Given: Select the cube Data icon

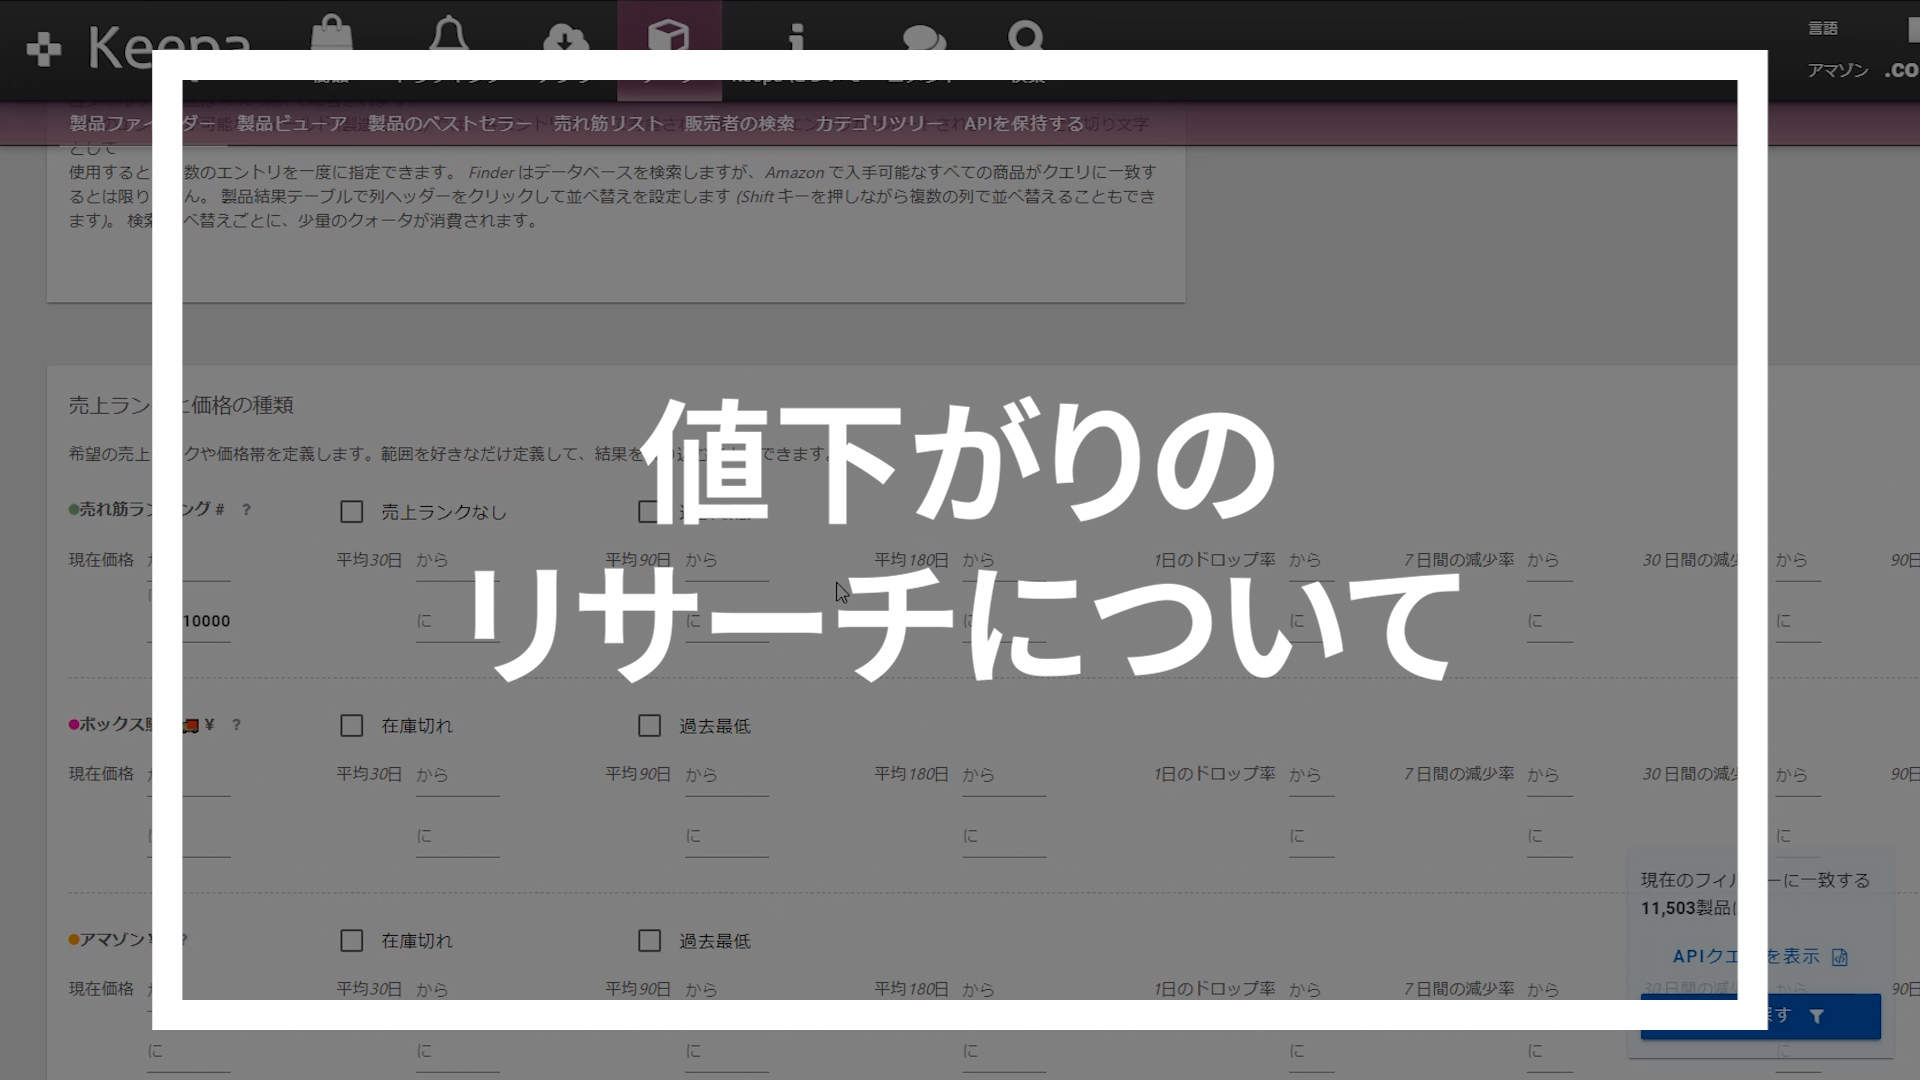Looking at the screenshot, I should coord(668,36).
